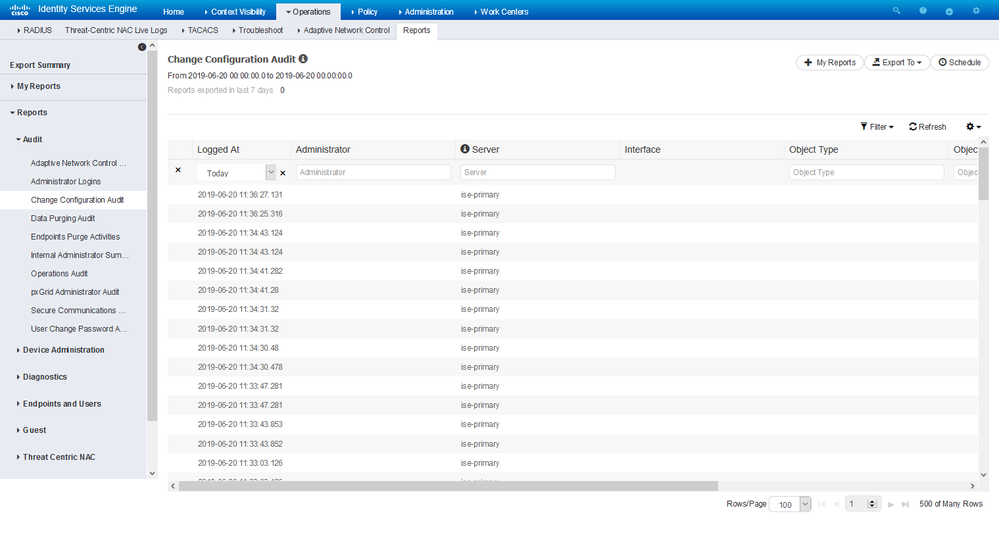Add to My Reports
Image resolution: width=999 pixels, height=560 pixels.
tap(830, 62)
